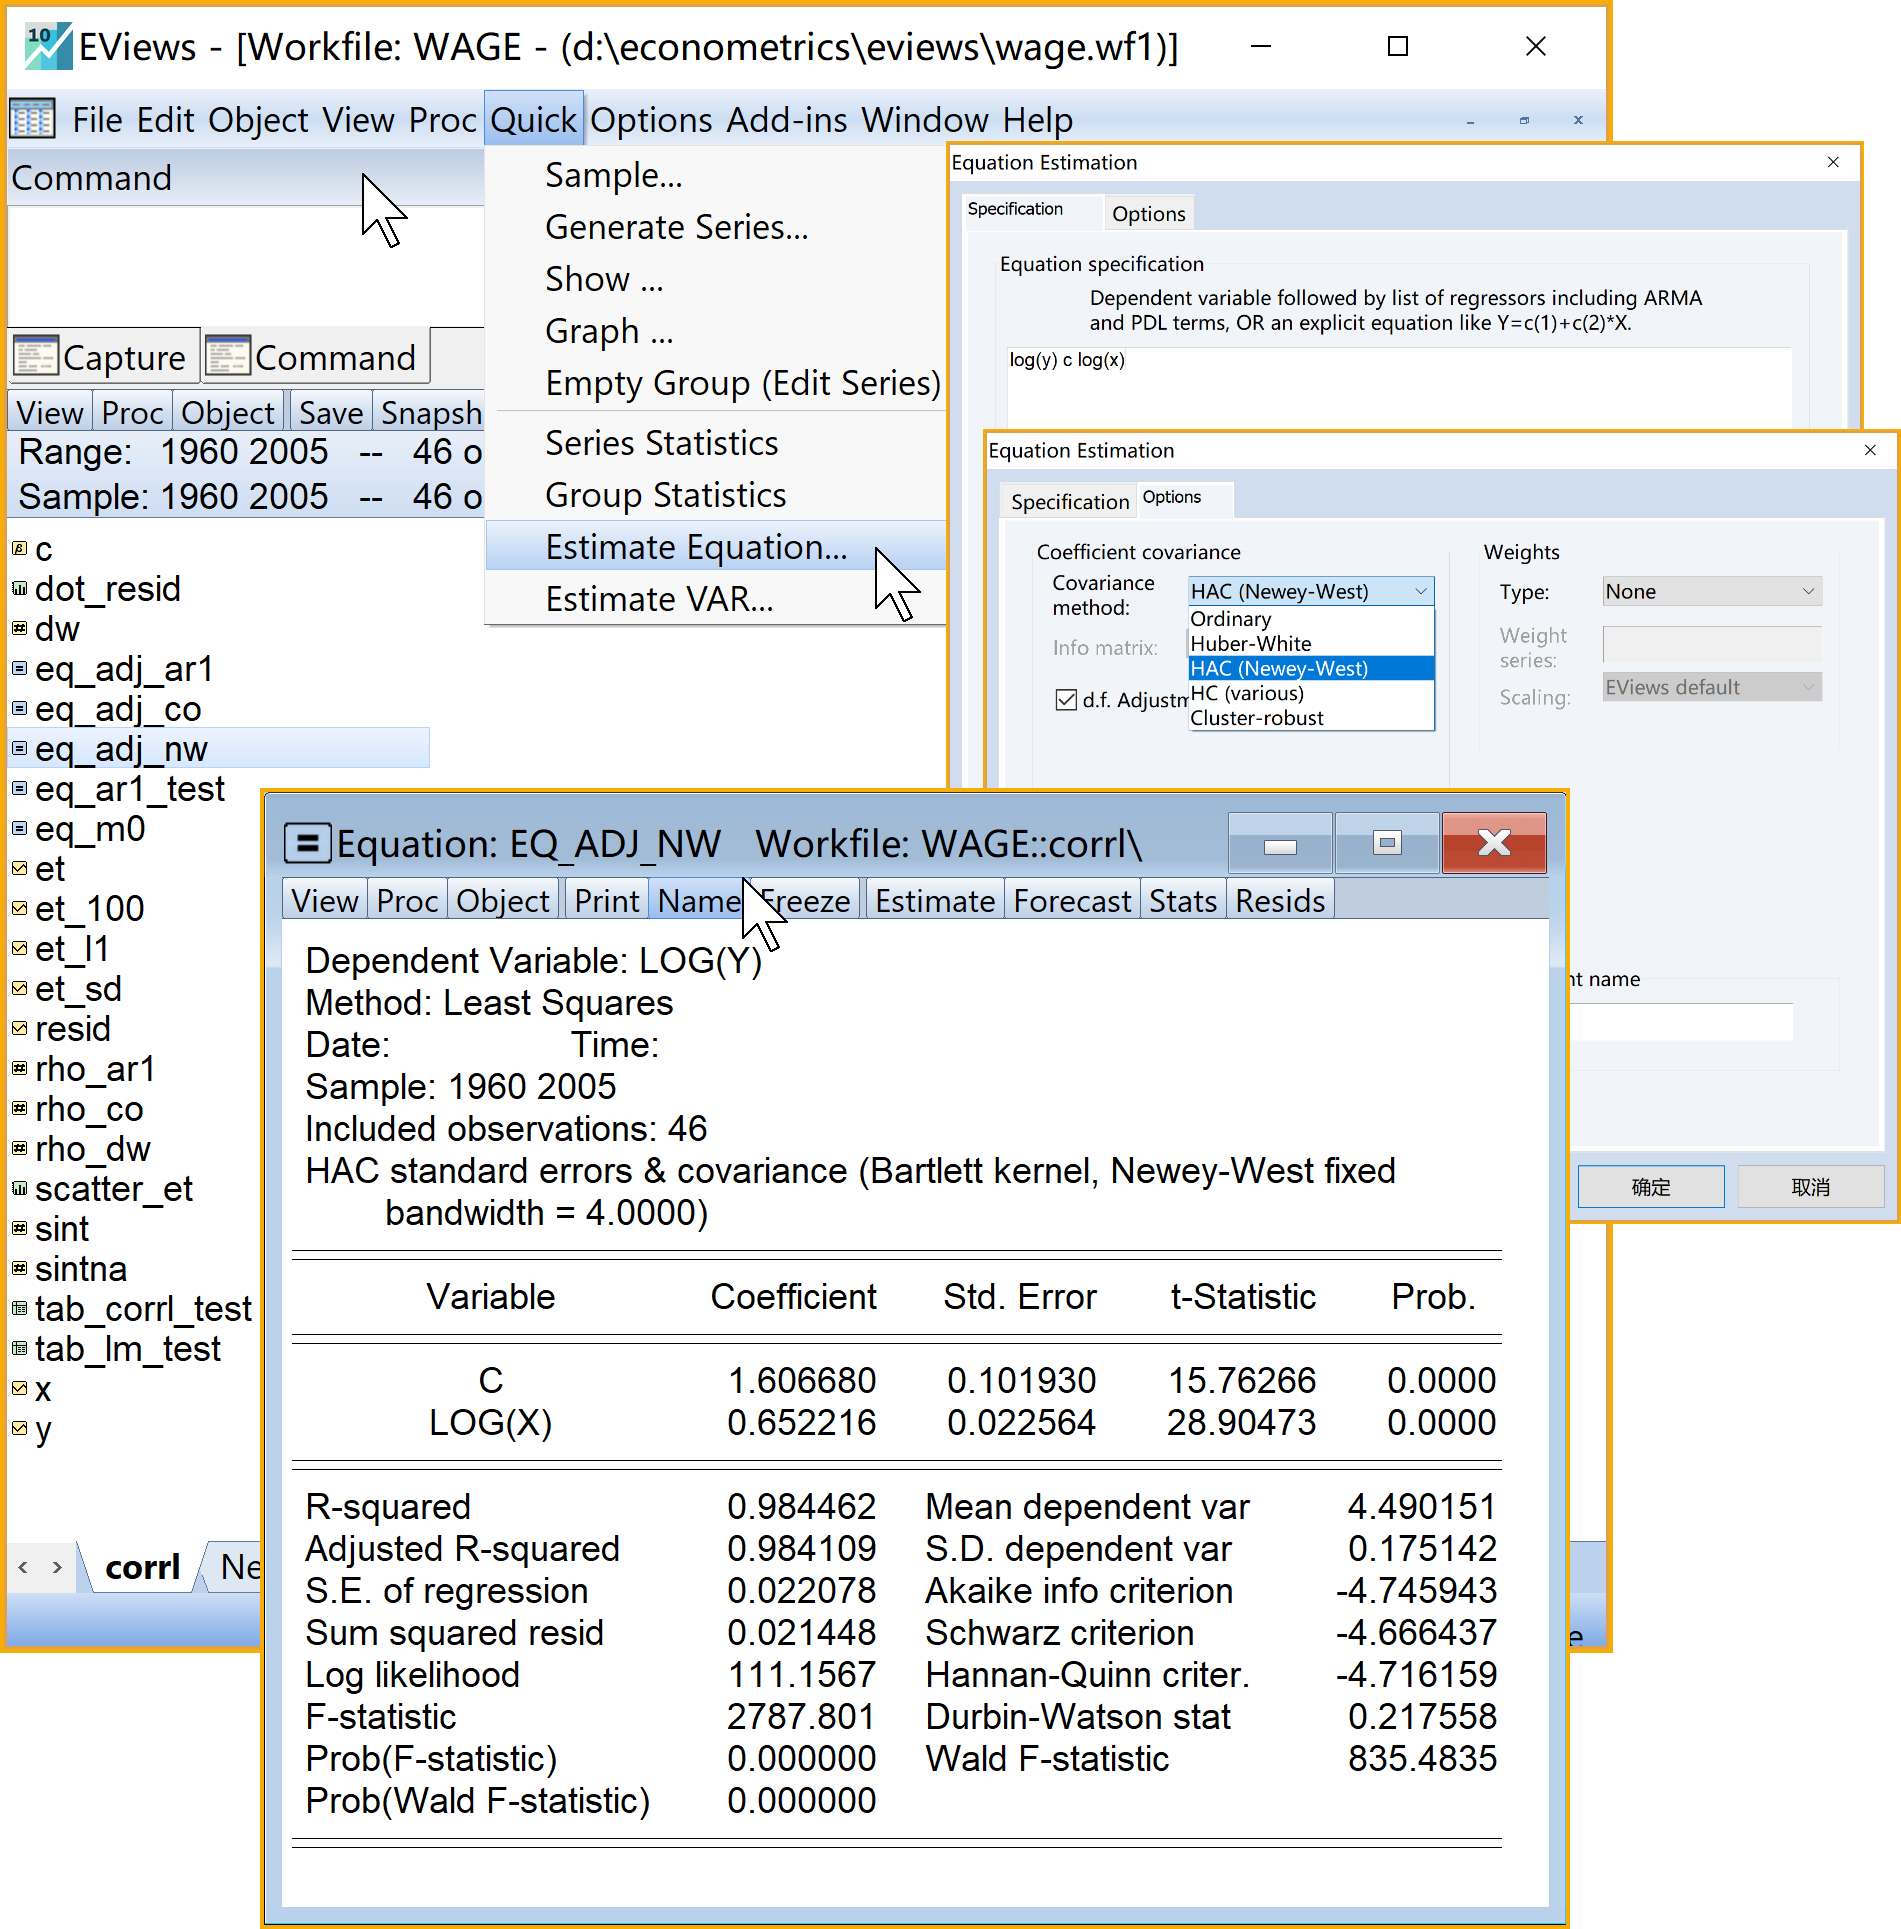Click the tab_corrl_test table object icon

tap(19, 1308)
